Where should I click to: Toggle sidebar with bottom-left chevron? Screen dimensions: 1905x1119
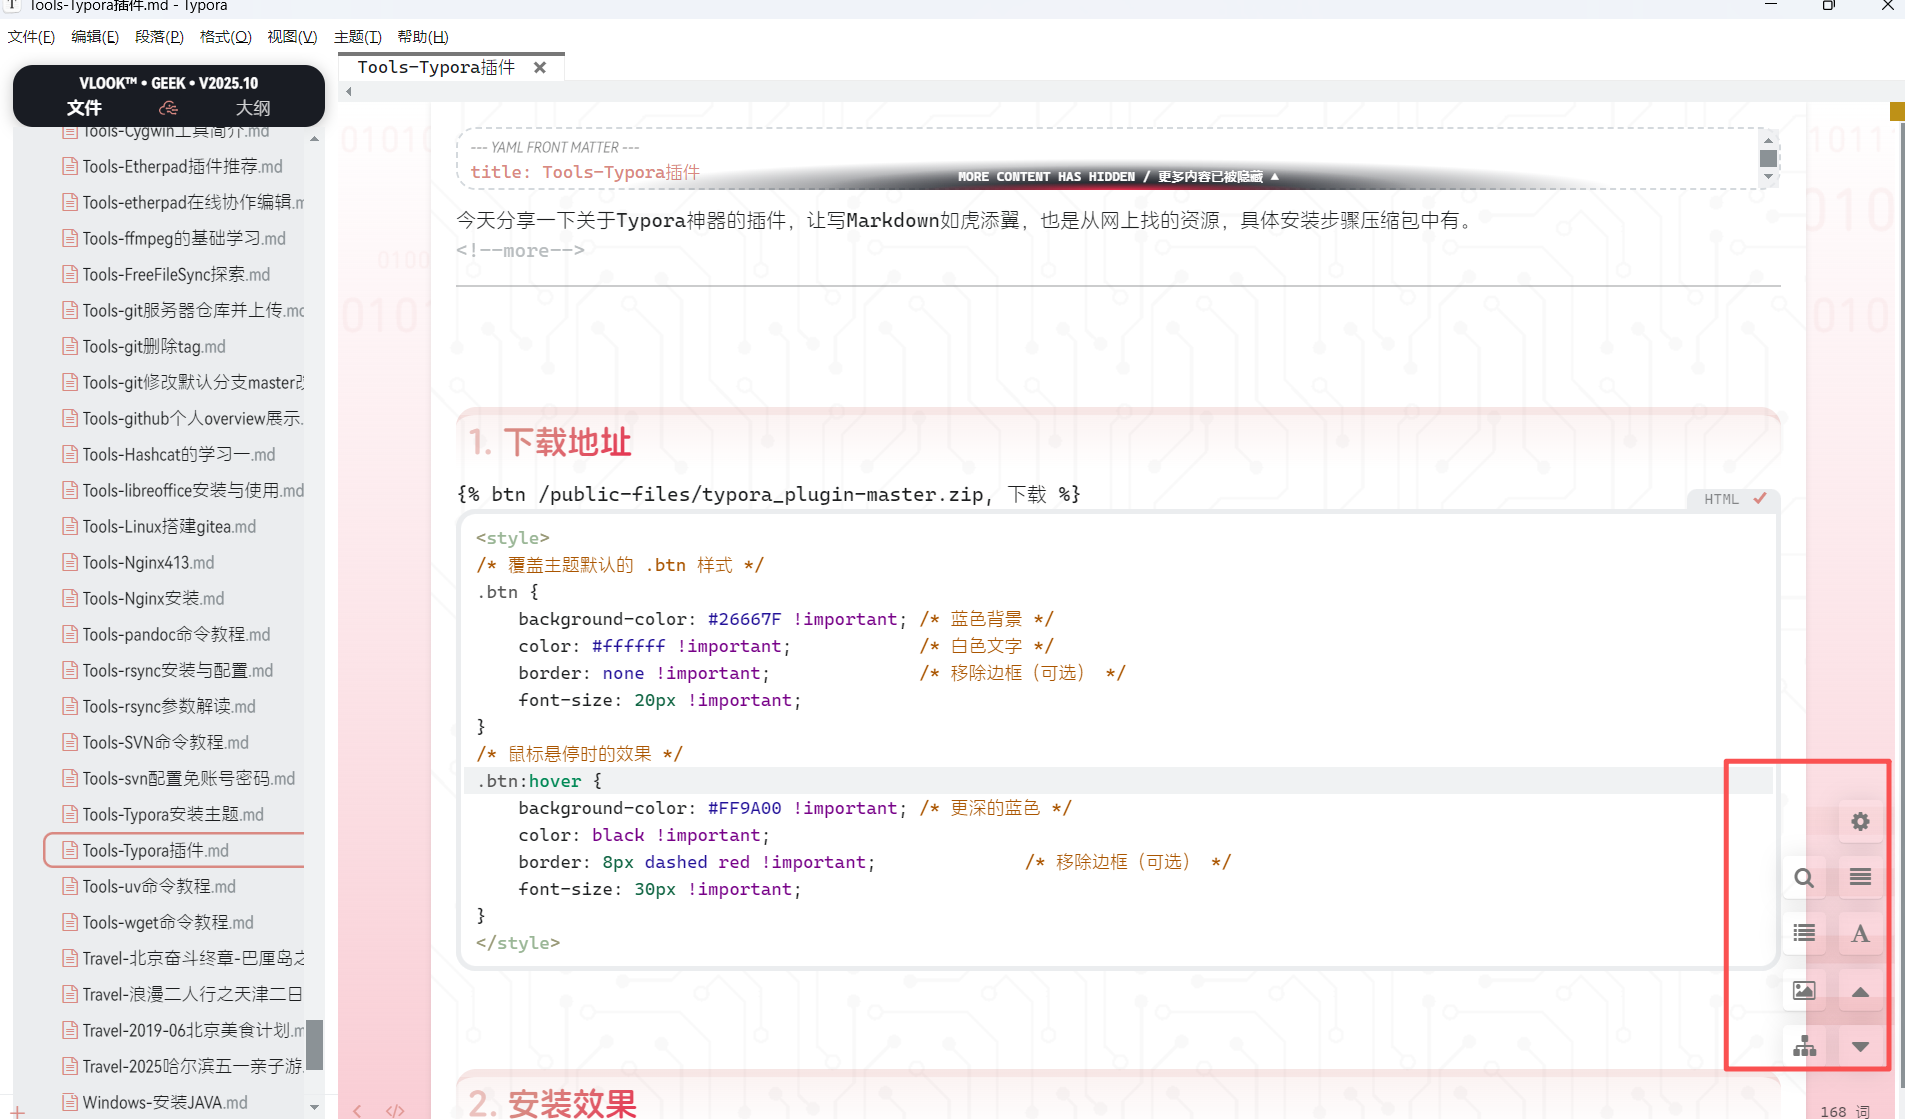click(x=357, y=1110)
